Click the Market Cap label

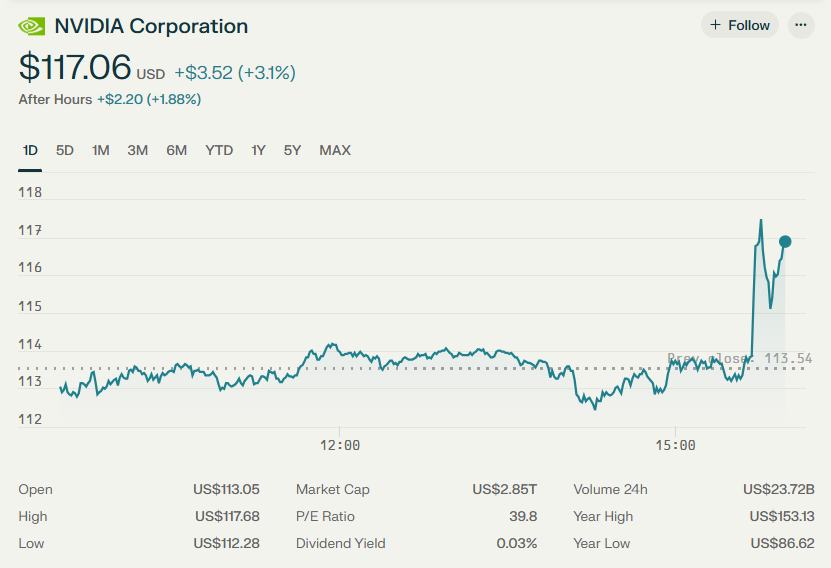pos(332,489)
